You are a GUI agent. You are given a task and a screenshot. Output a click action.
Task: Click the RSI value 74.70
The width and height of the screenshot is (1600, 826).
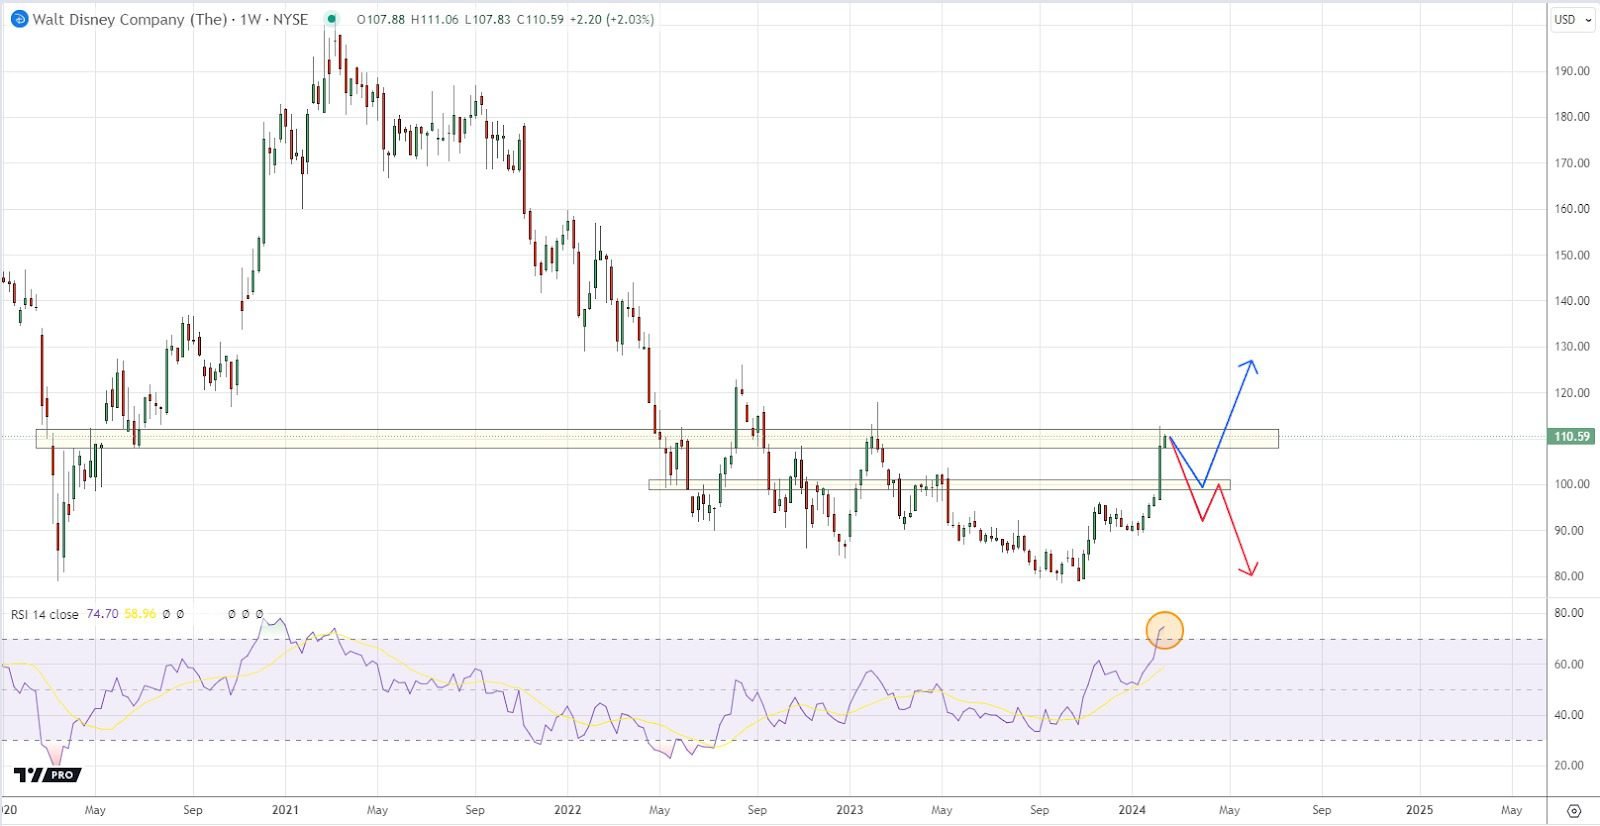[x=102, y=614]
